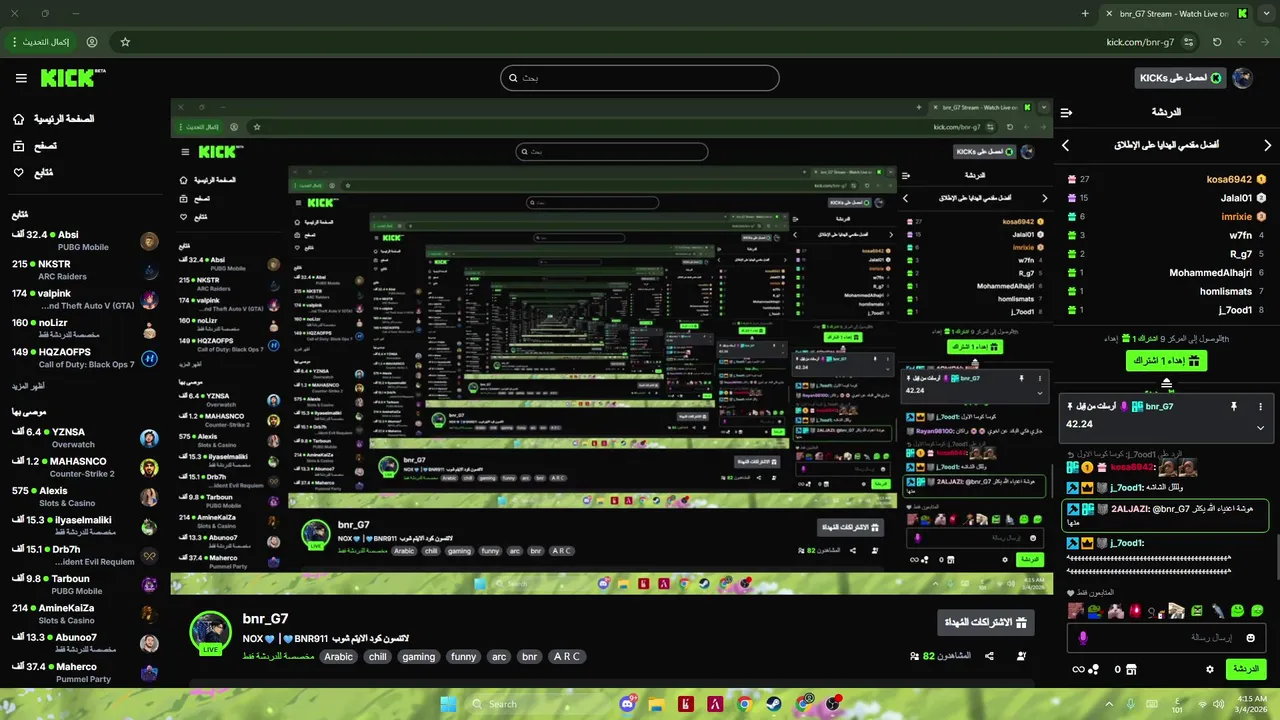1280x720 pixels.
Task: Click the Kick search field
Action: (640, 78)
